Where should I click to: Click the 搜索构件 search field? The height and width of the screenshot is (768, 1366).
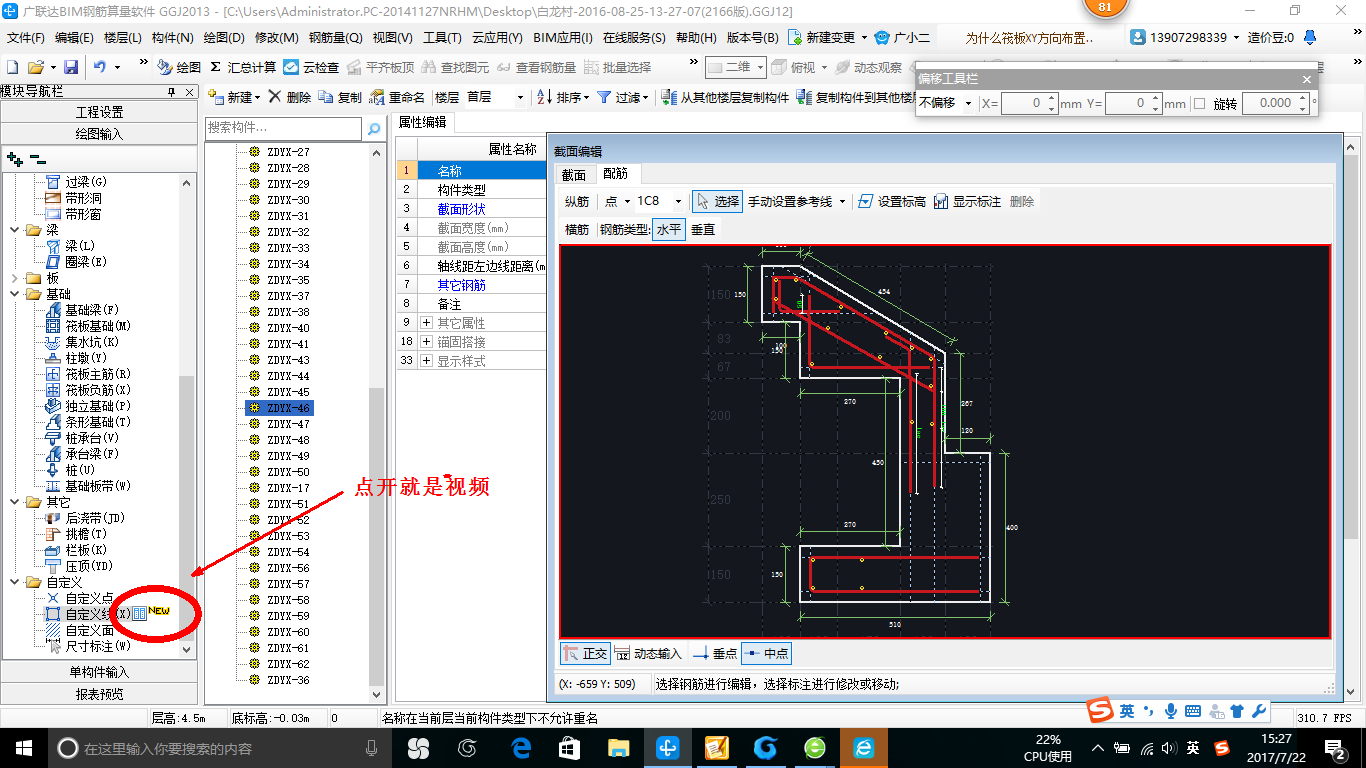[283, 129]
